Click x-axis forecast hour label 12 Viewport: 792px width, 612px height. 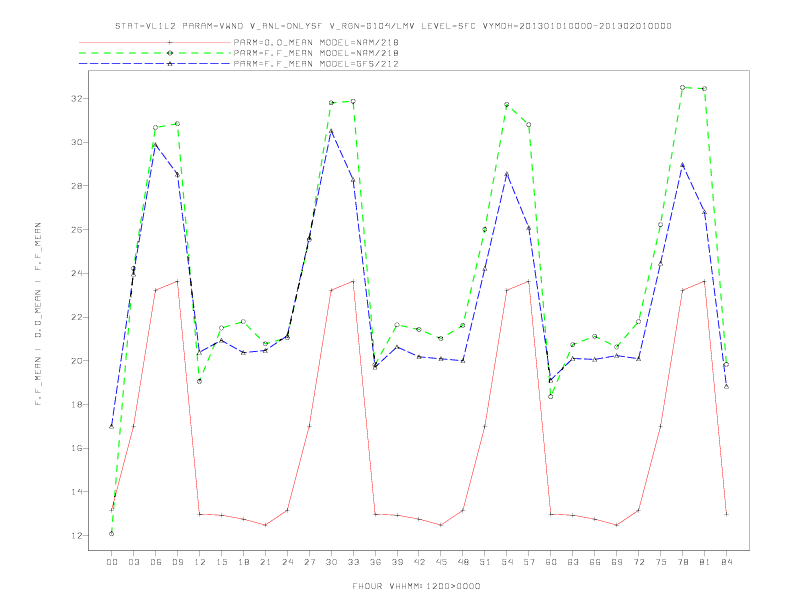coord(200,562)
